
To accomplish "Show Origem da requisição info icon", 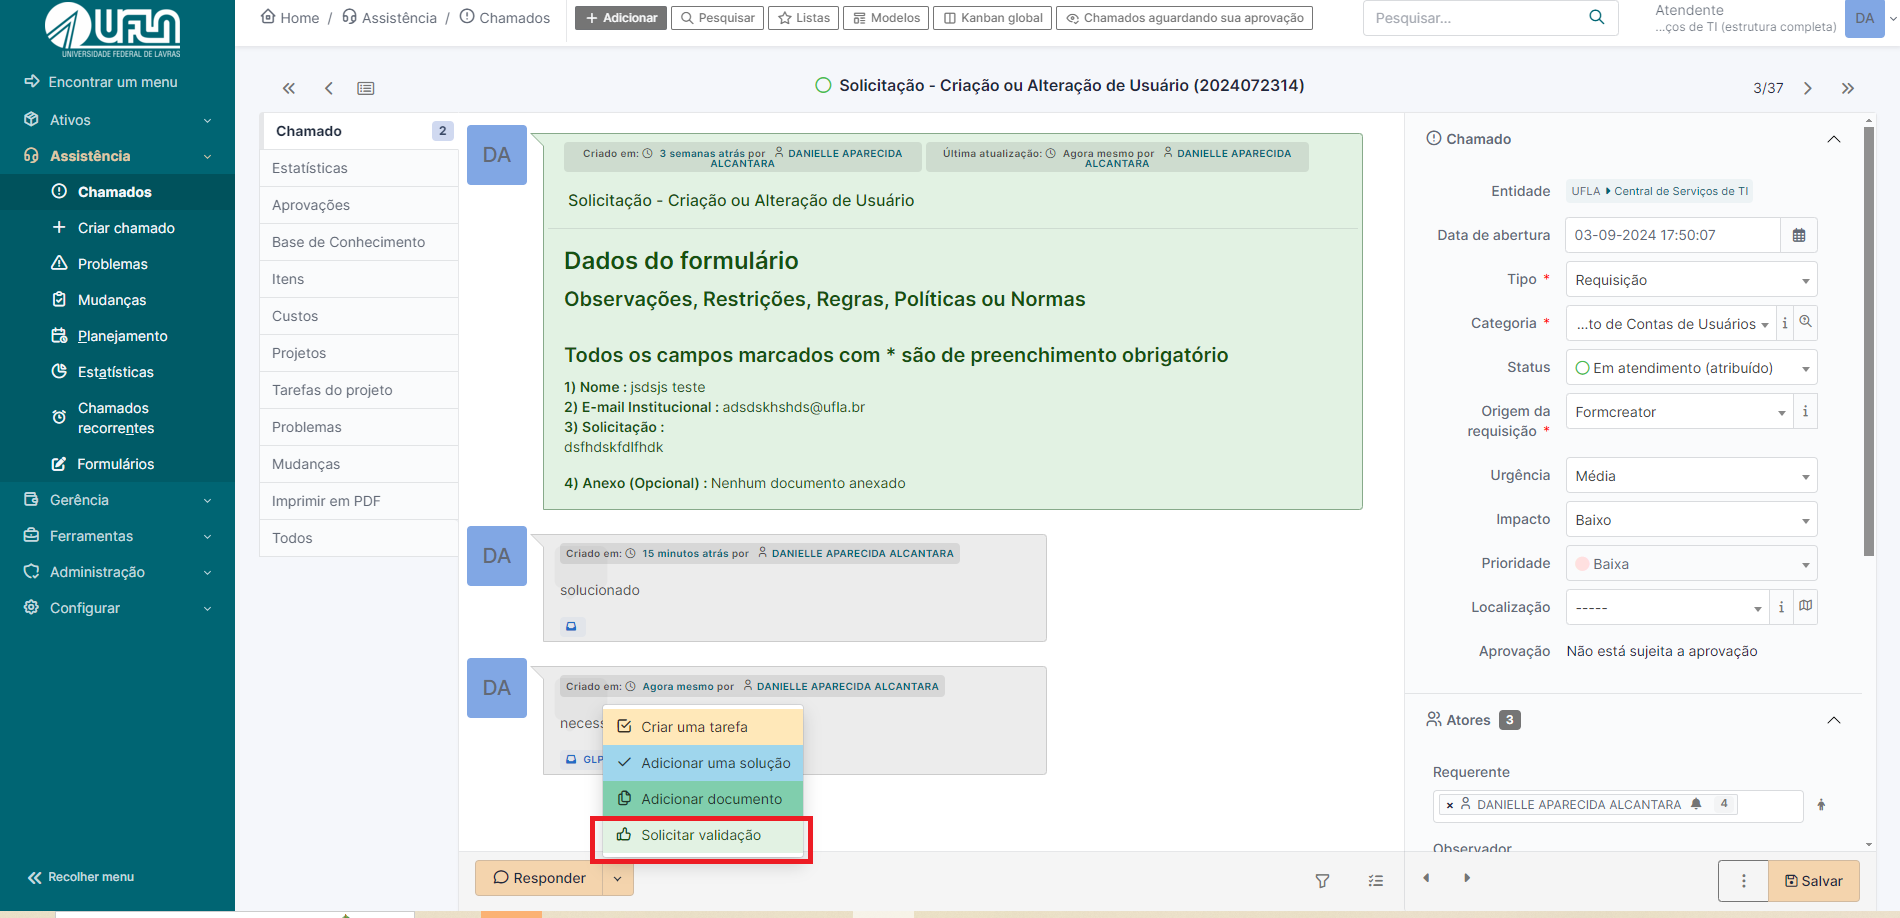I will (1805, 411).
